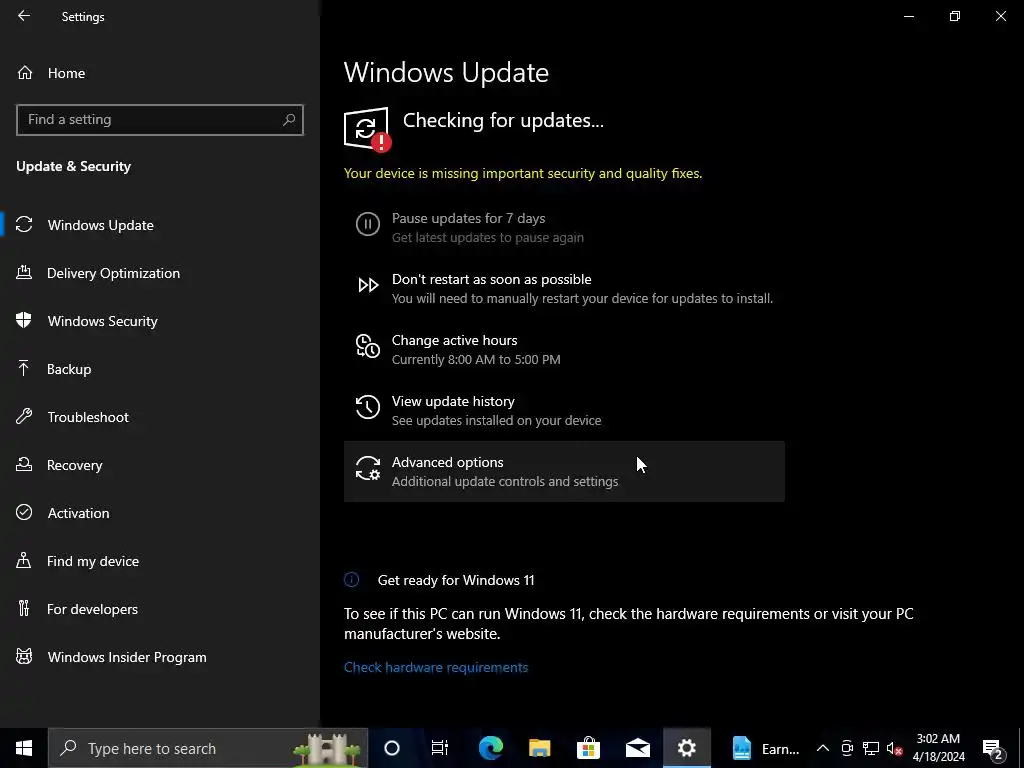Click the Windows Insider cat icon
This screenshot has height=768, width=1024.
pyautogui.click(x=24, y=656)
